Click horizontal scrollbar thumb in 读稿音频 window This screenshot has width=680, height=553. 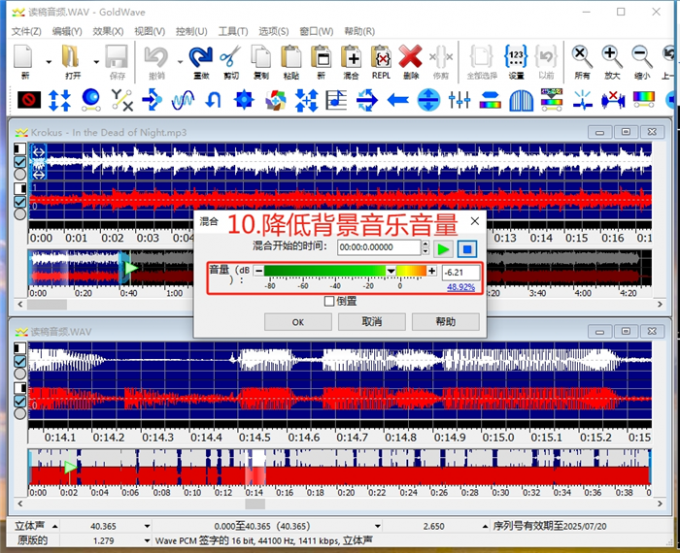(x=255, y=504)
